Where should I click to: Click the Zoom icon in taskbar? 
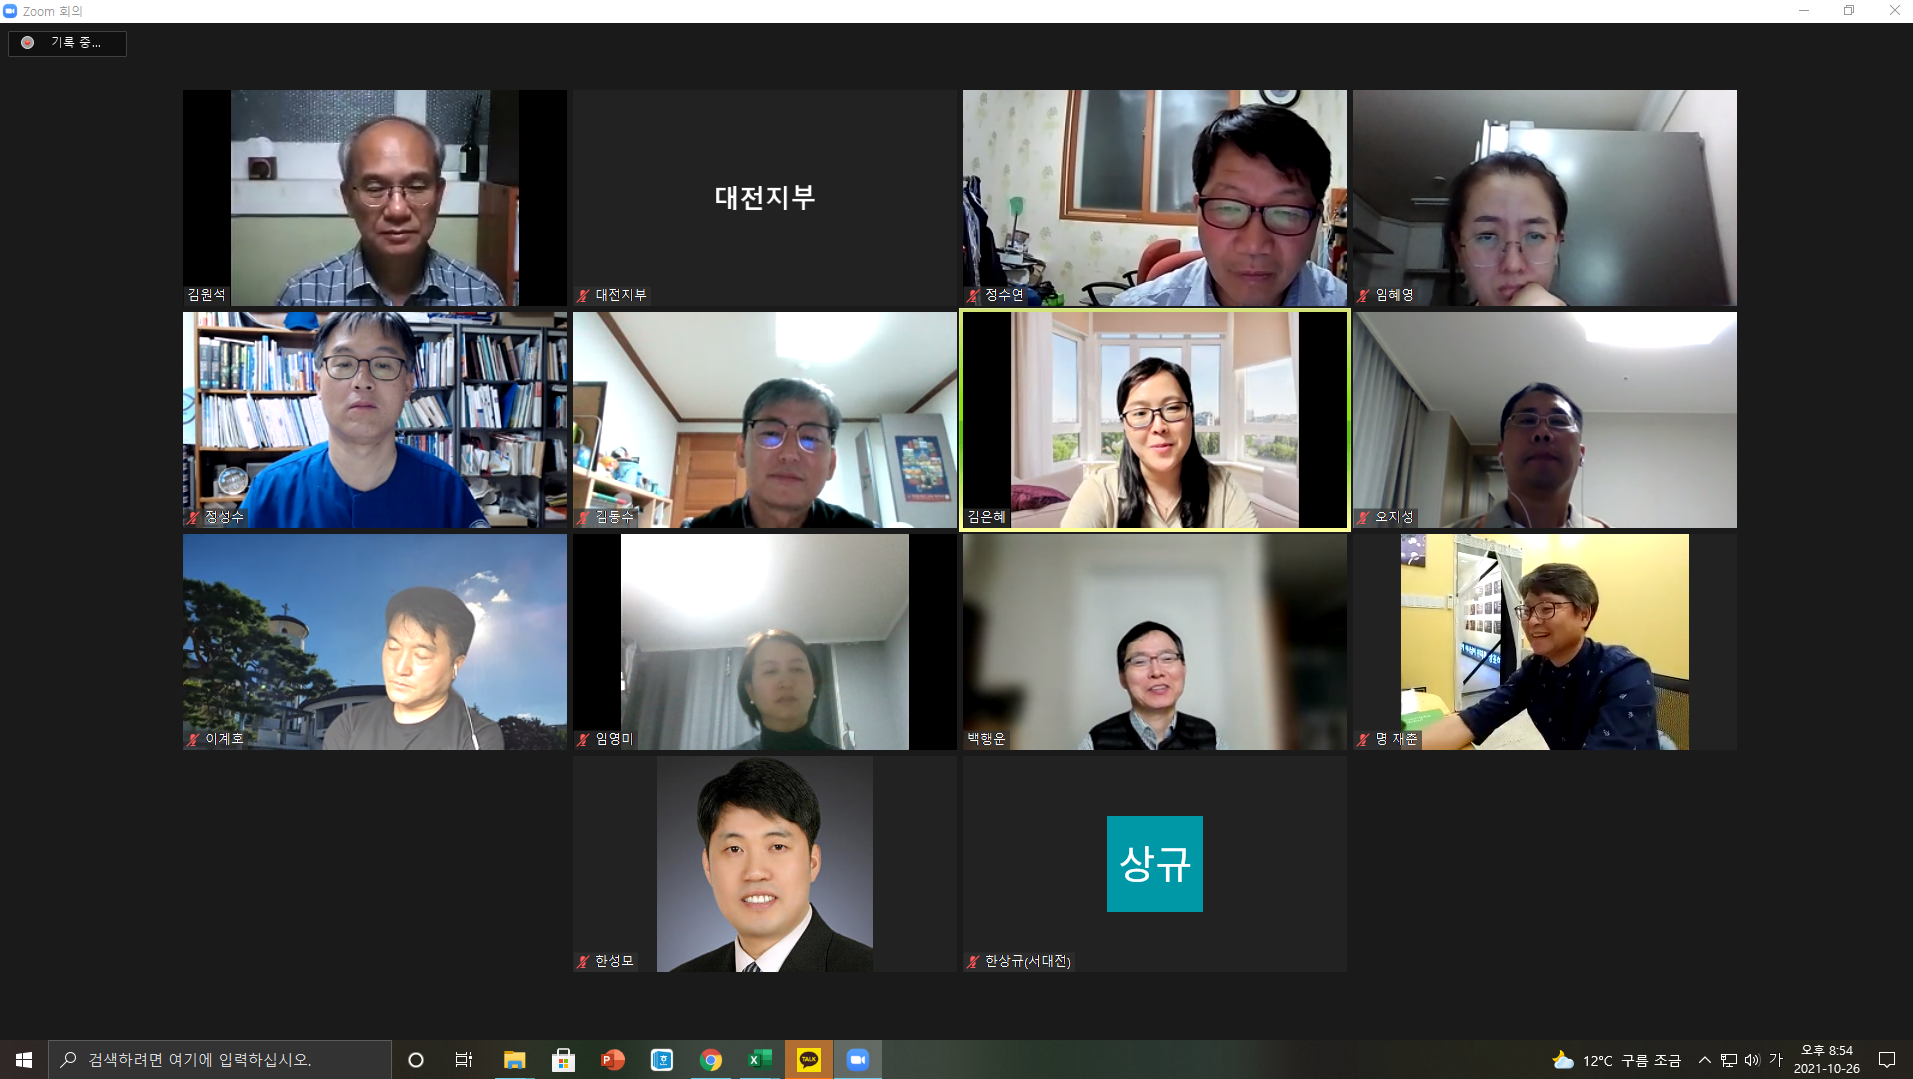point(858,1060)
